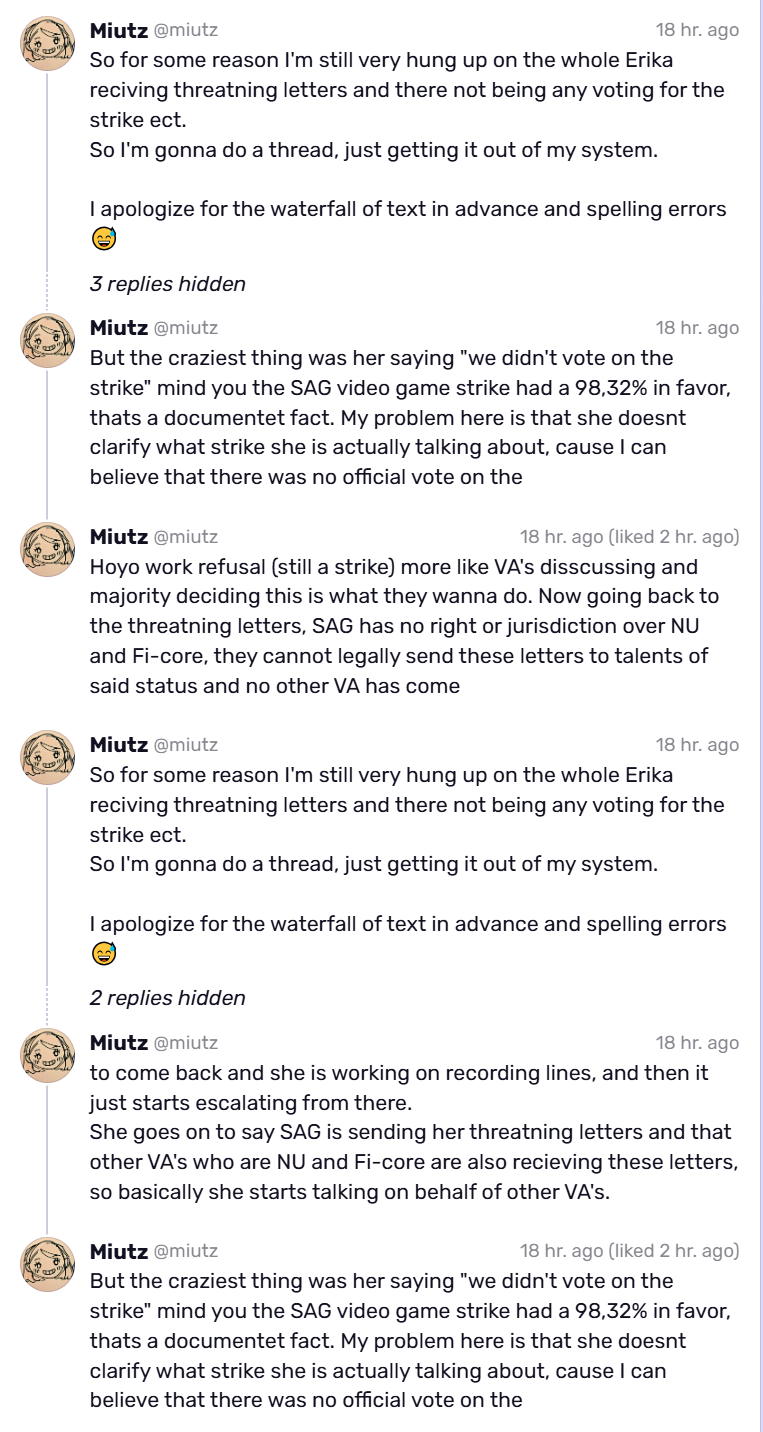Click the @miutz handle on the 'to come back' post
Screen dimensions: 763x1432
click(185, 1042)
